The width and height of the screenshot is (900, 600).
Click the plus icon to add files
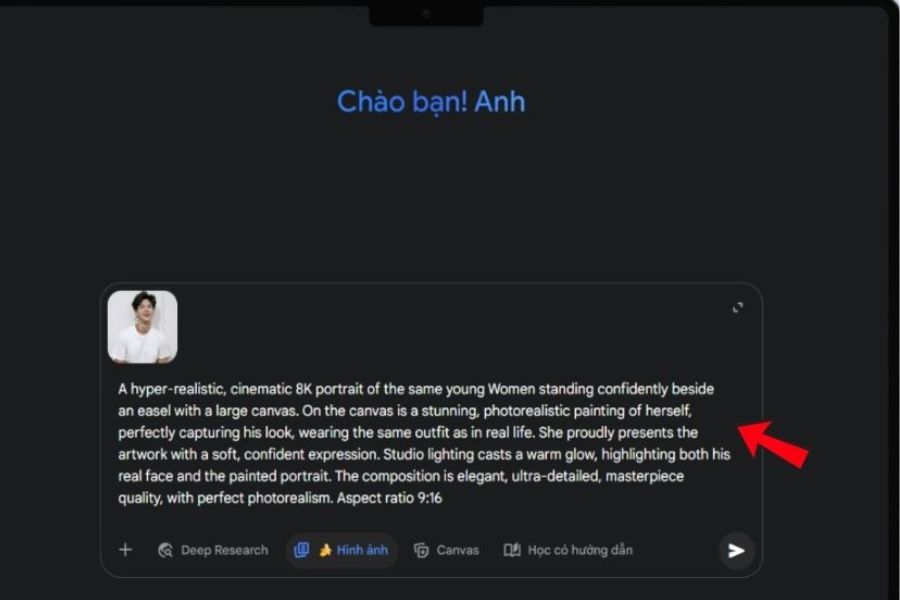[x=125, y=550]
